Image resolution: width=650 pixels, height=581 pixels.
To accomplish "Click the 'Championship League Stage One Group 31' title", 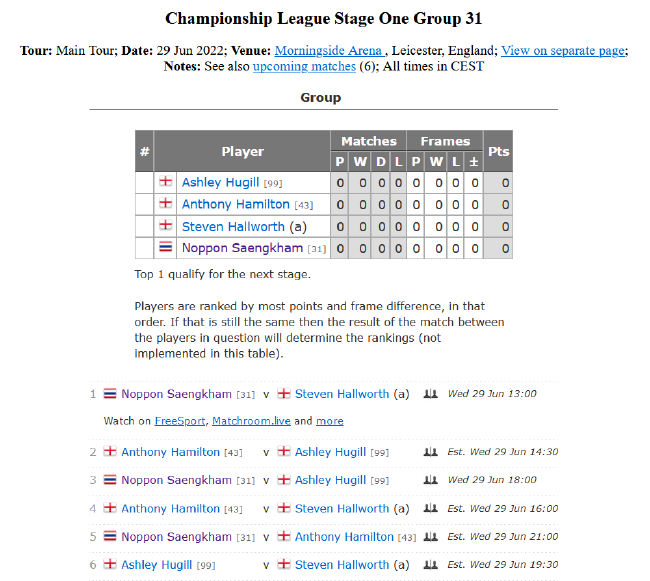I will (x=323, y=19).
